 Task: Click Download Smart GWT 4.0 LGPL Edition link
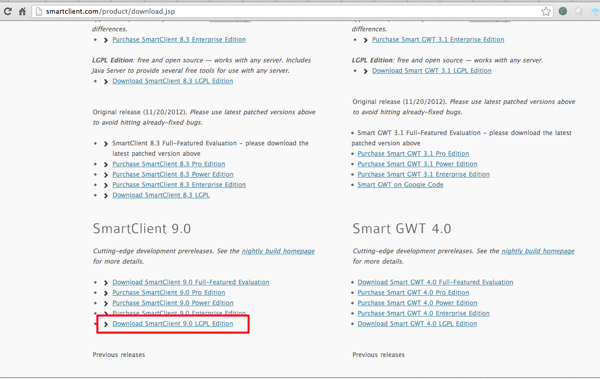417,323
